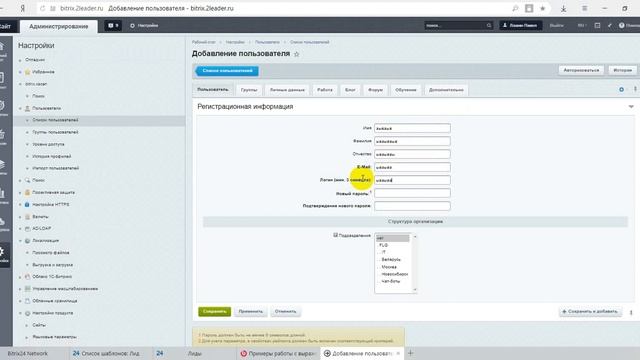Screen dimensions: 640x360
Task: Switch to the Блог tab
Action: coord(350,90)
